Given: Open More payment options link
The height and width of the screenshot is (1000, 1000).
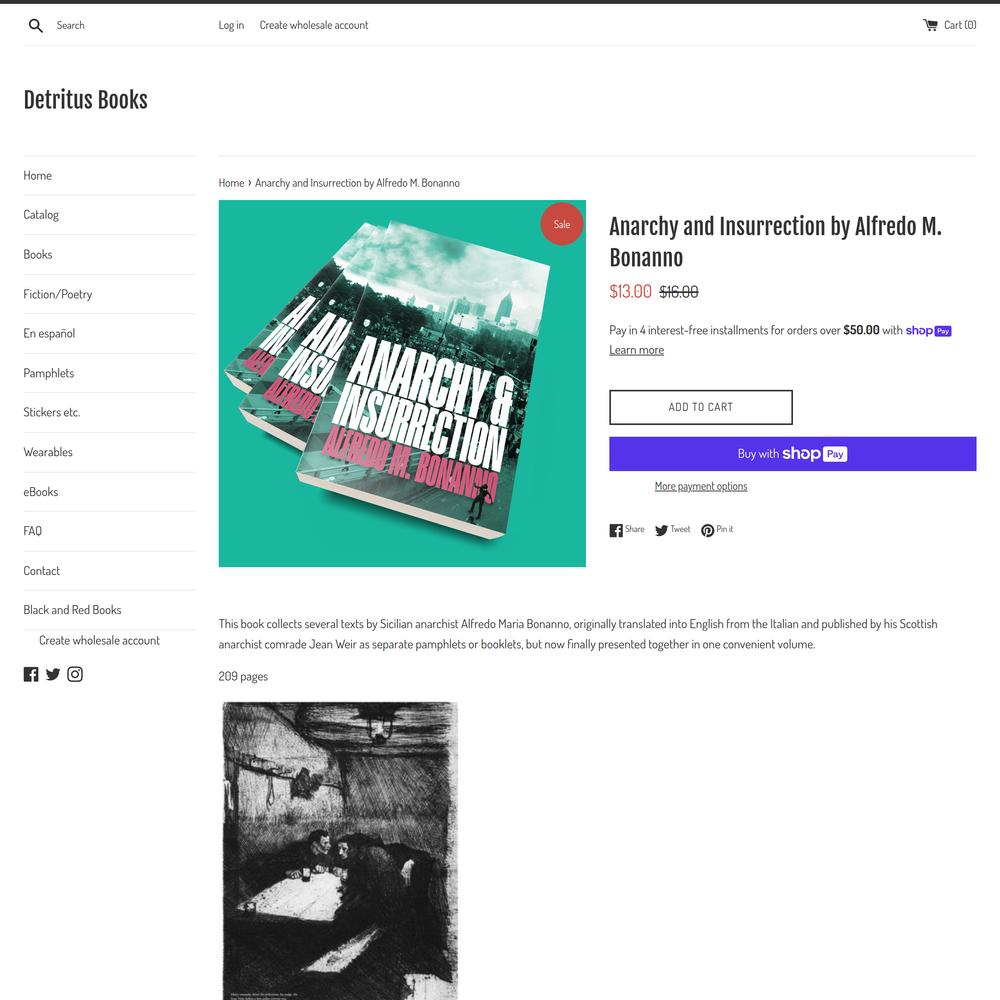Looking at the screenshot, I should click(x=701, y=487).
